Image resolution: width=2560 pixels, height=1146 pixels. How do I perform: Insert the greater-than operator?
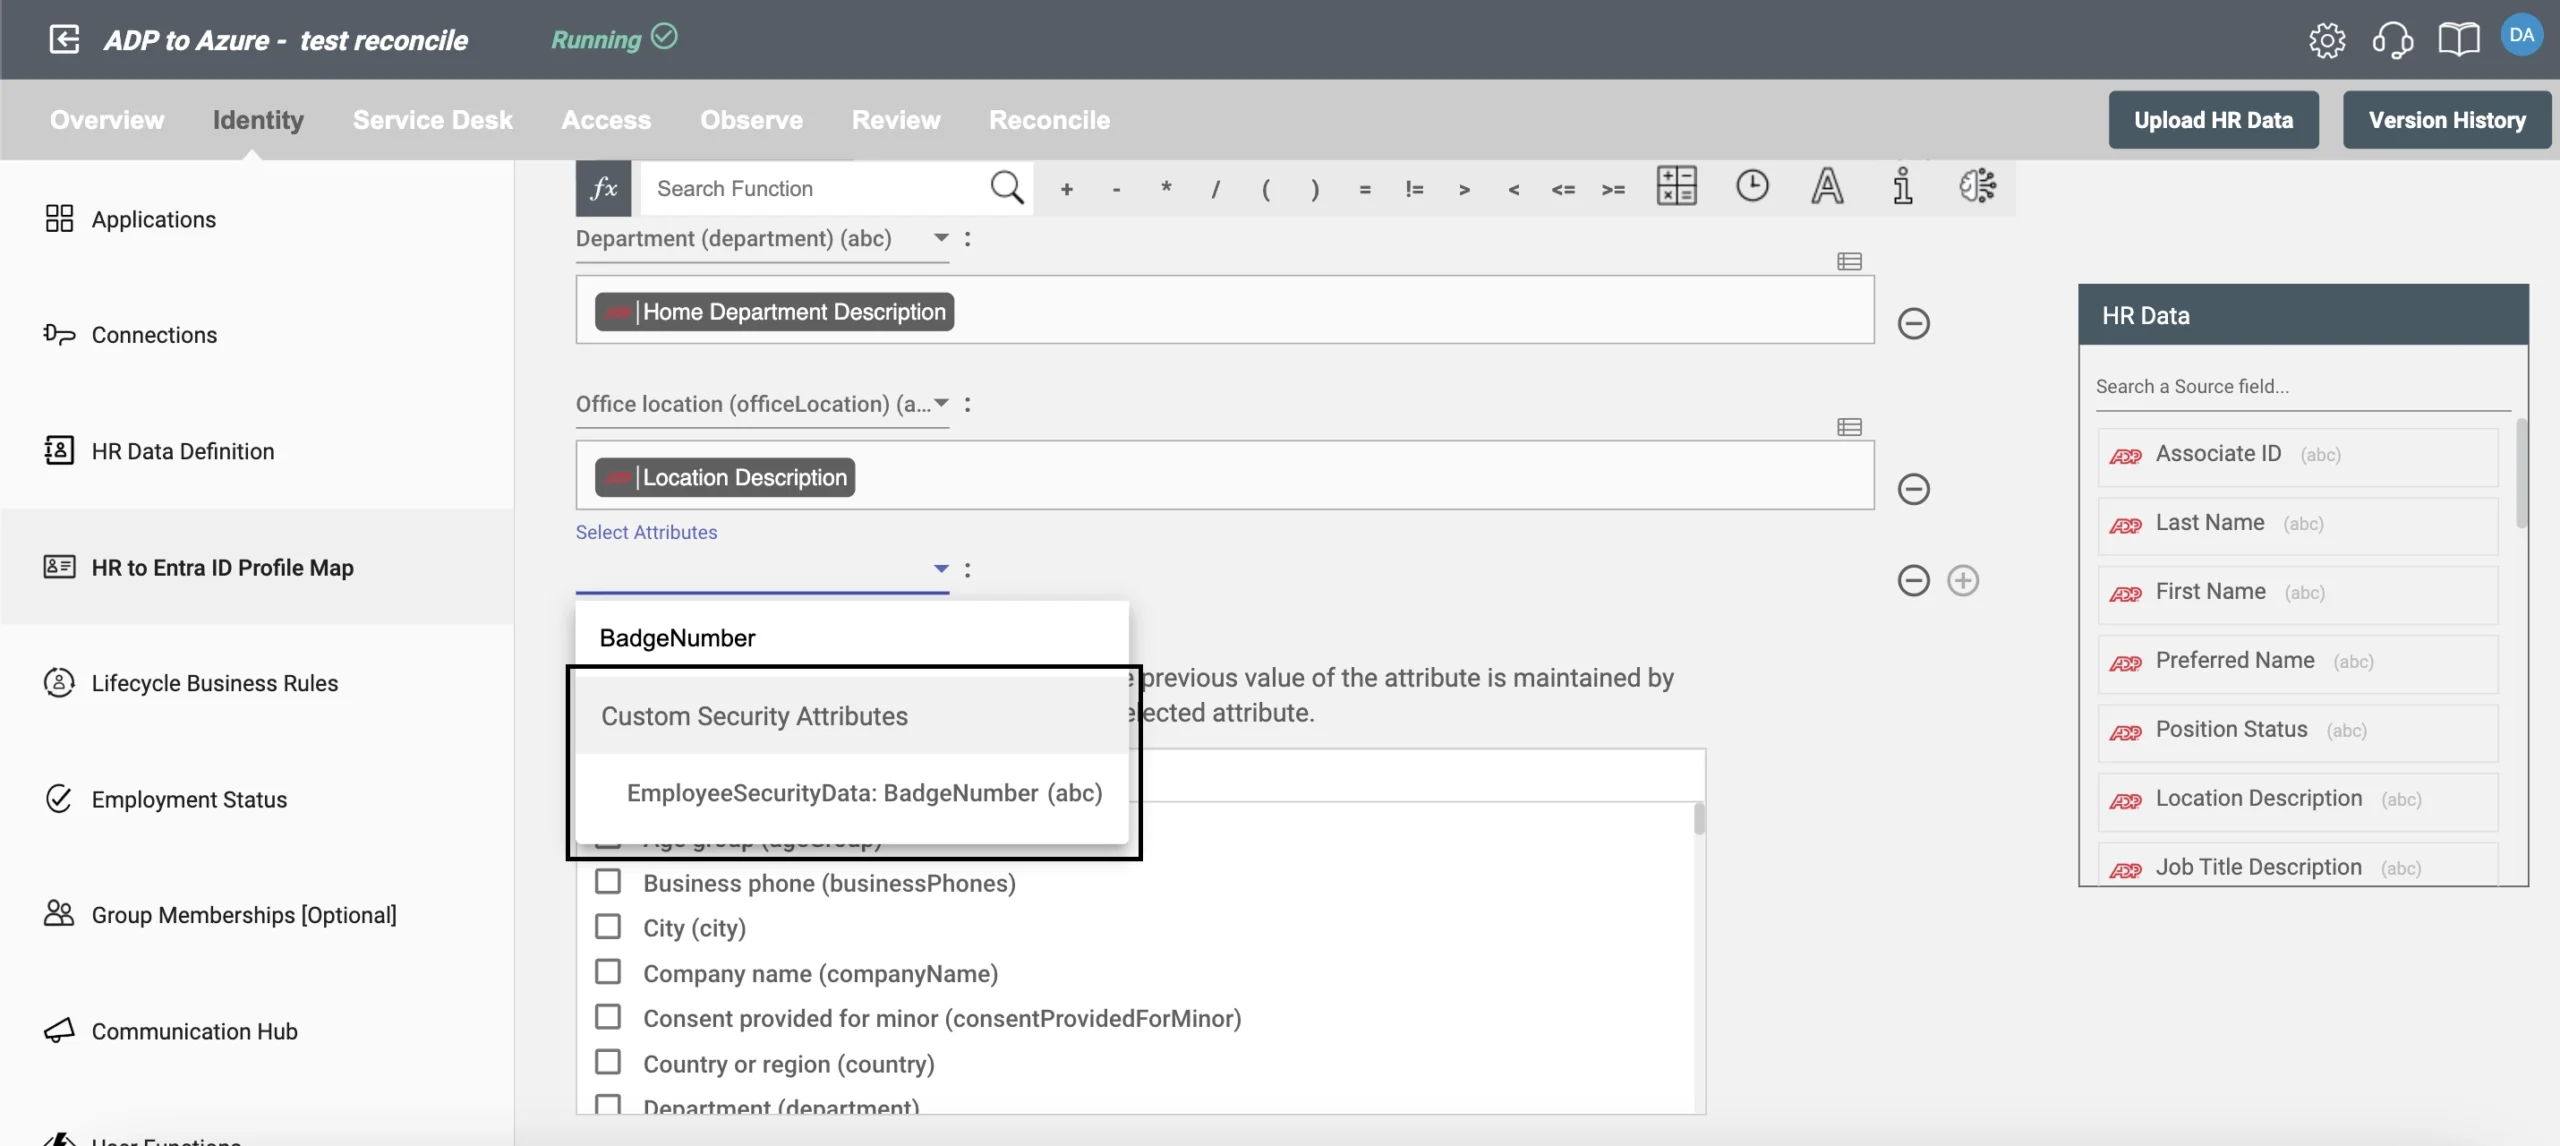1464,189
